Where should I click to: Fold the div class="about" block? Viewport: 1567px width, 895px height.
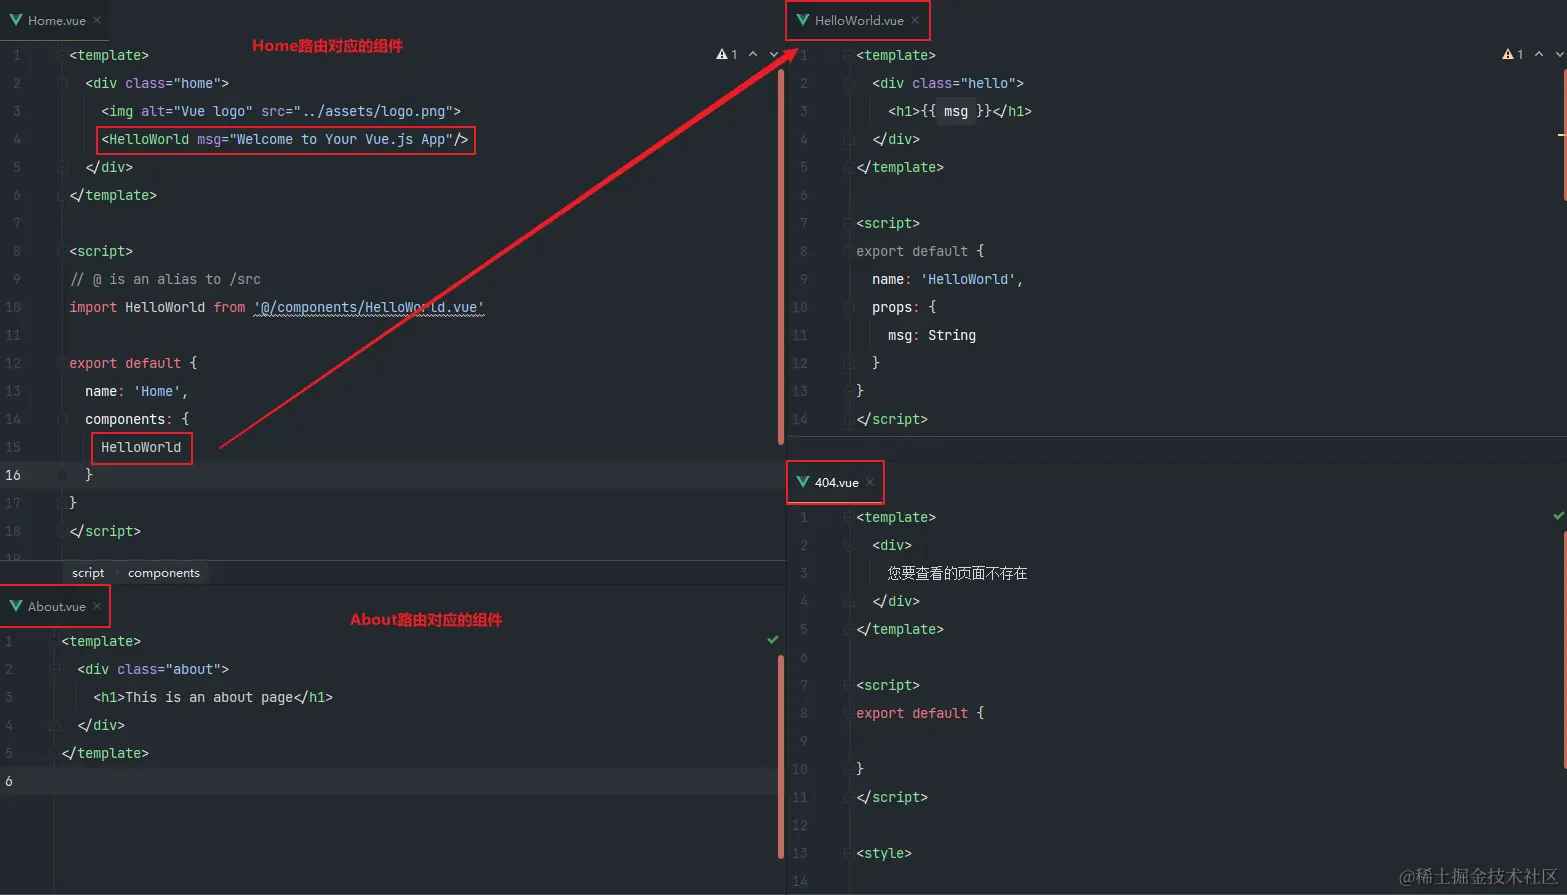[x=54, y=669]
